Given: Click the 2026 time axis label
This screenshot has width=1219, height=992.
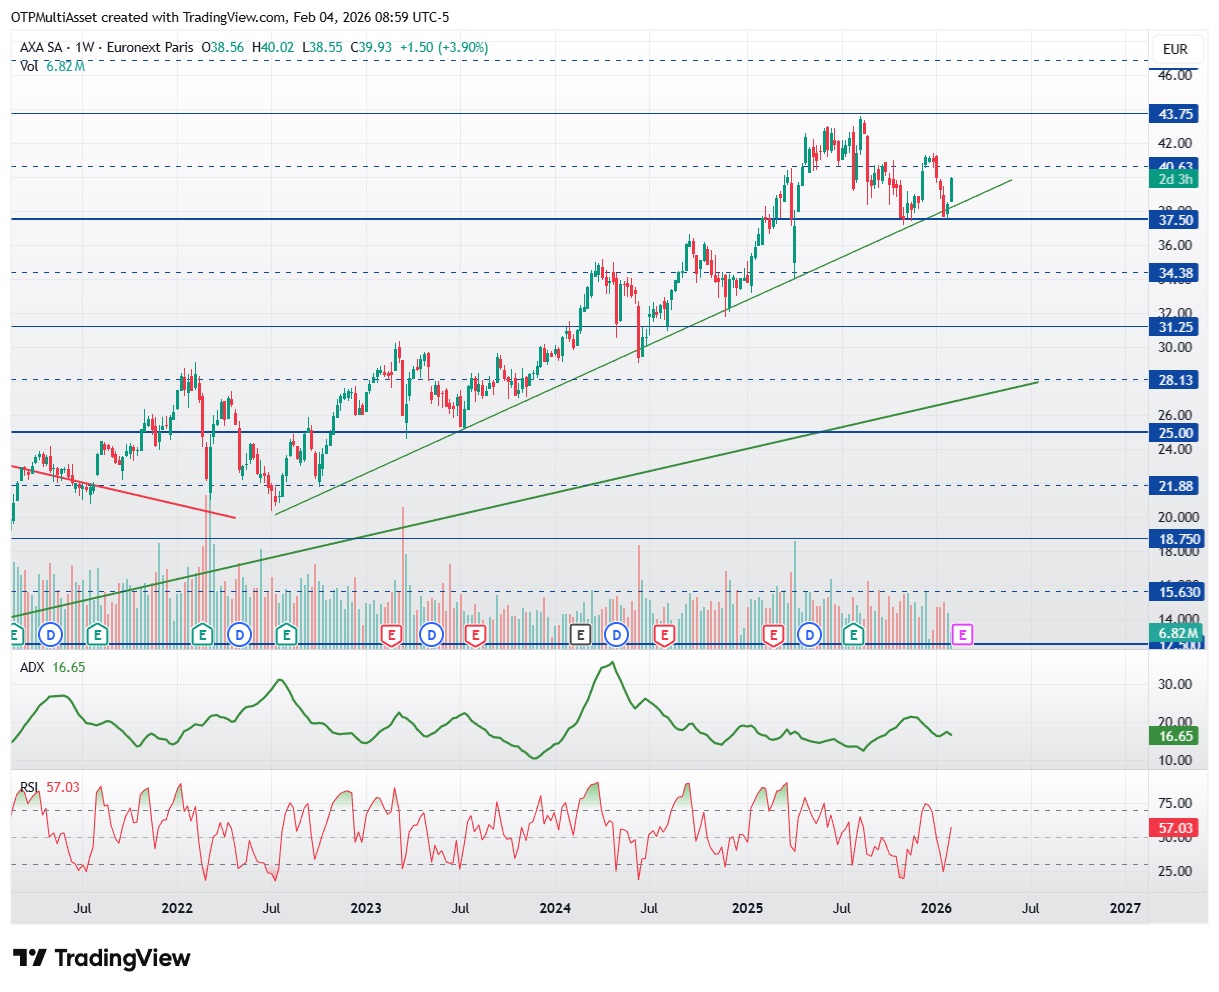Looking at the screenshot, I should pos(935,908).
